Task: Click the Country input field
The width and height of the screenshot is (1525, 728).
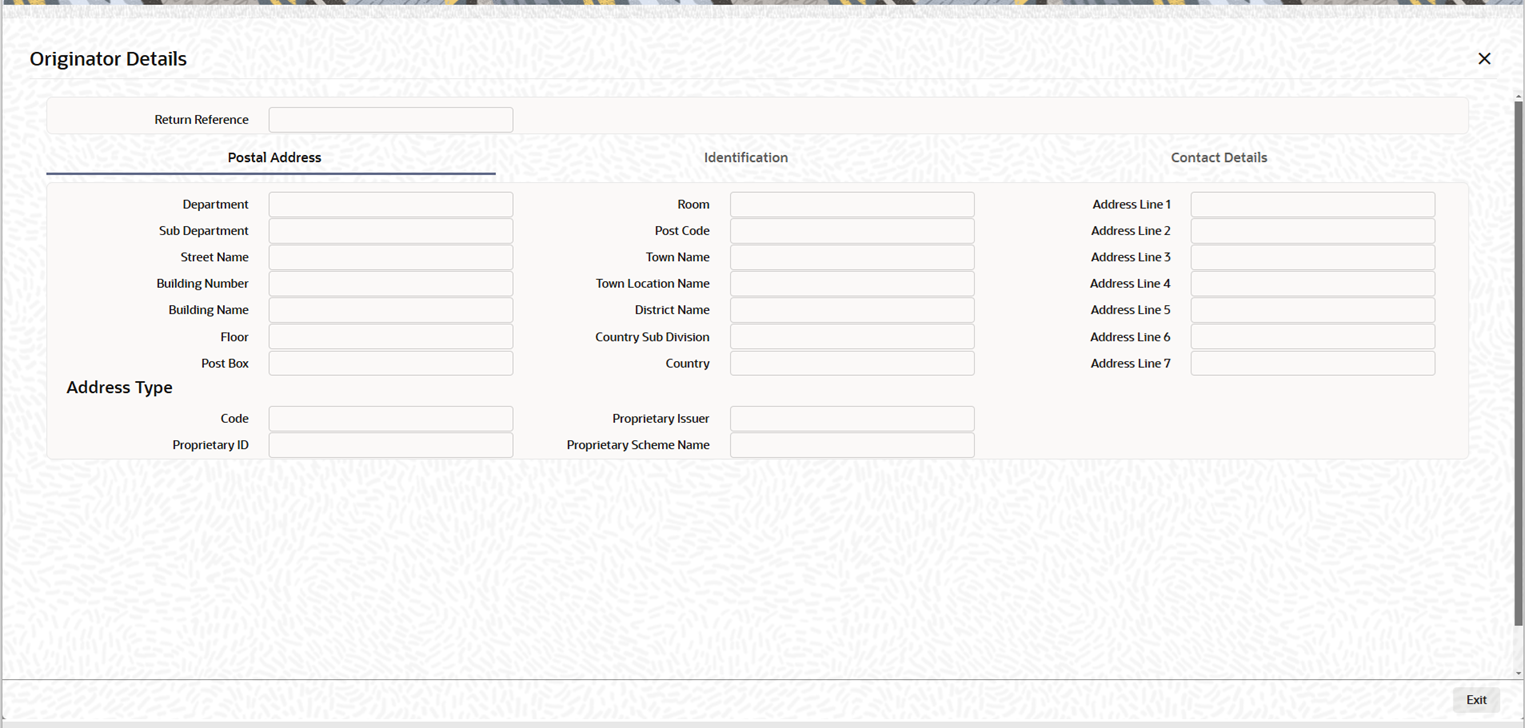Action: tap(852, 364)
